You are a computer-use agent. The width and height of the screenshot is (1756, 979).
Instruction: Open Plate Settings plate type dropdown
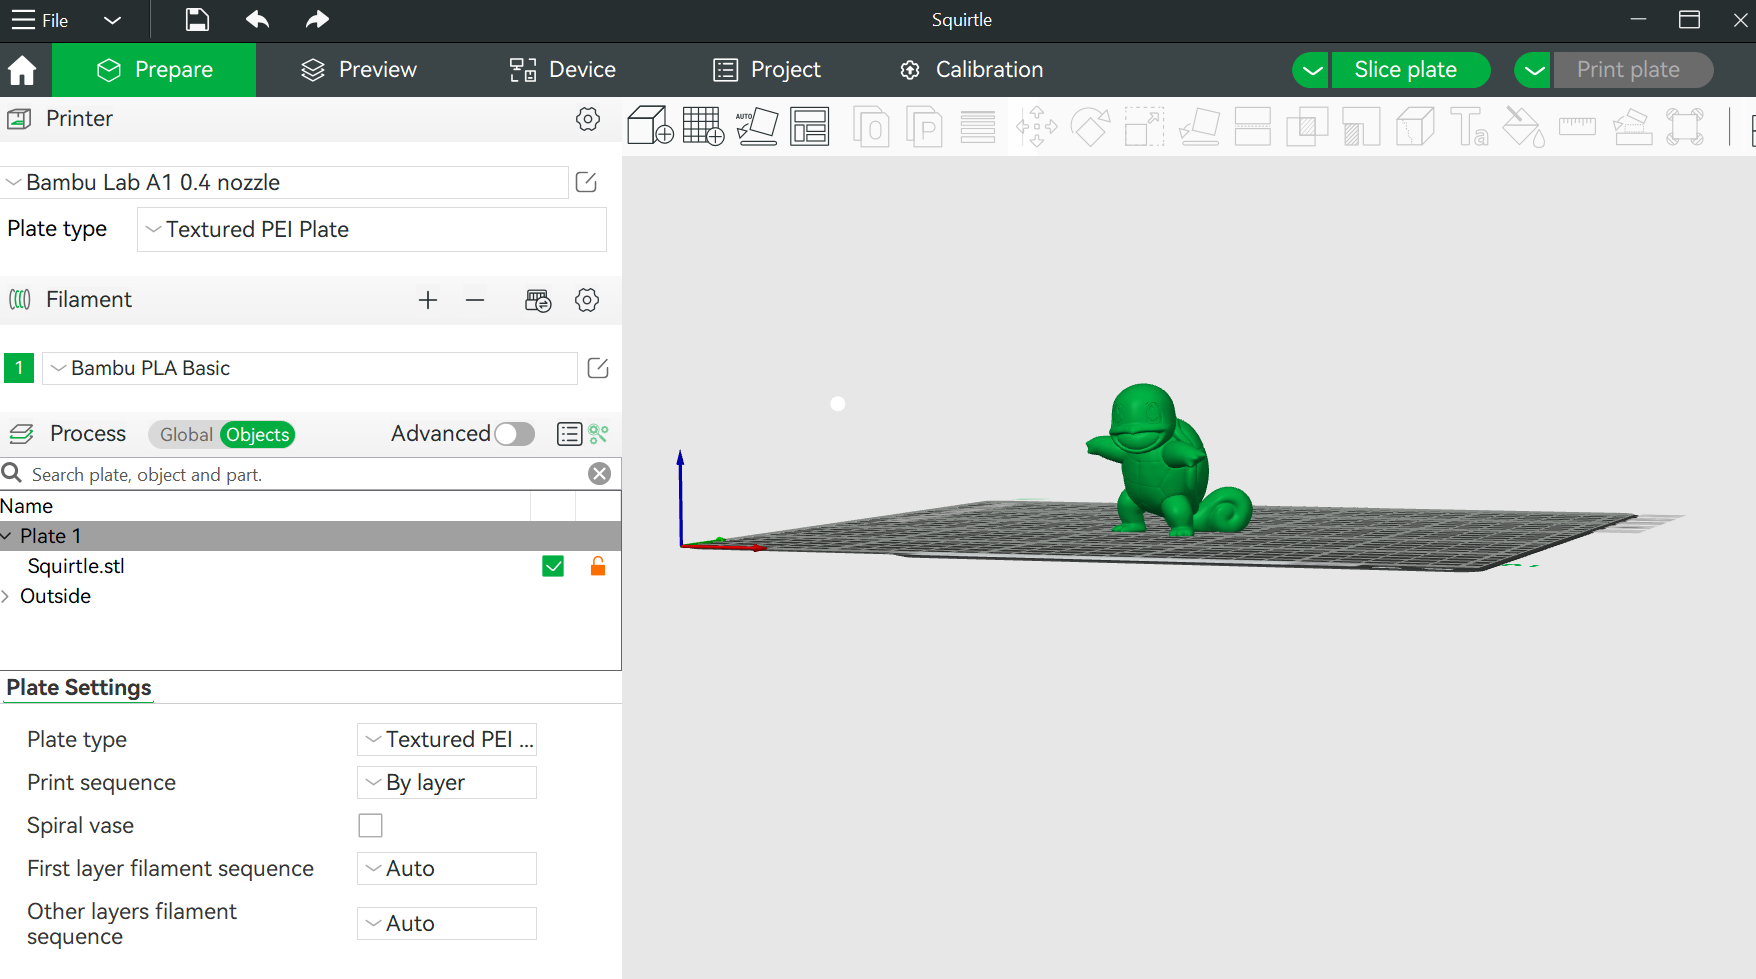[x=447, y=739]
